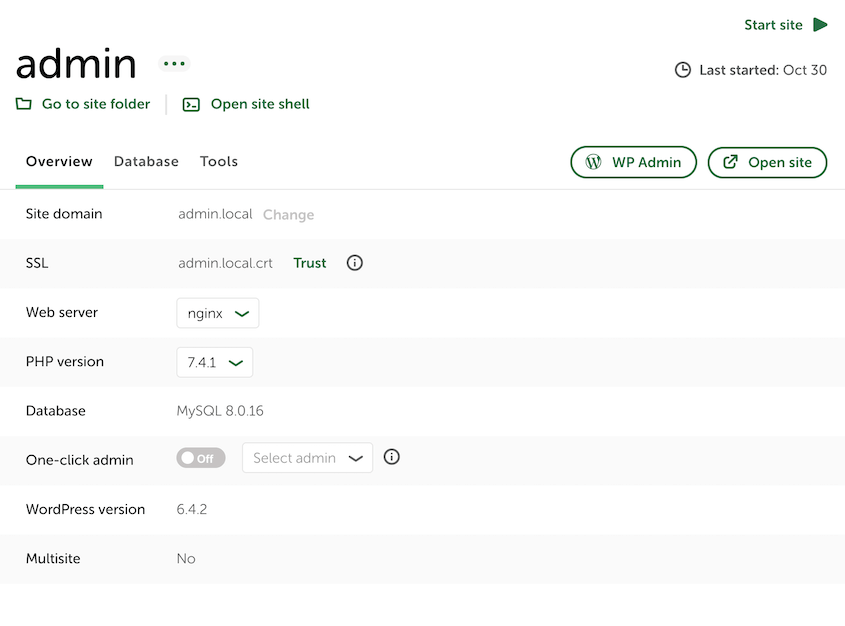Image resolution: width=845 pixels, height=626 pixels.
Task: Click the PHP version row label
Action: (x=65, y=361)
